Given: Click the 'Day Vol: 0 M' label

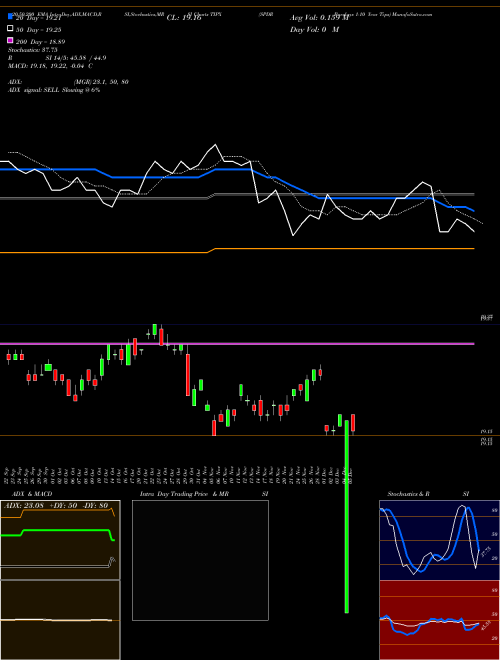Looking at the screenshot, I should (x=314, y=29).
